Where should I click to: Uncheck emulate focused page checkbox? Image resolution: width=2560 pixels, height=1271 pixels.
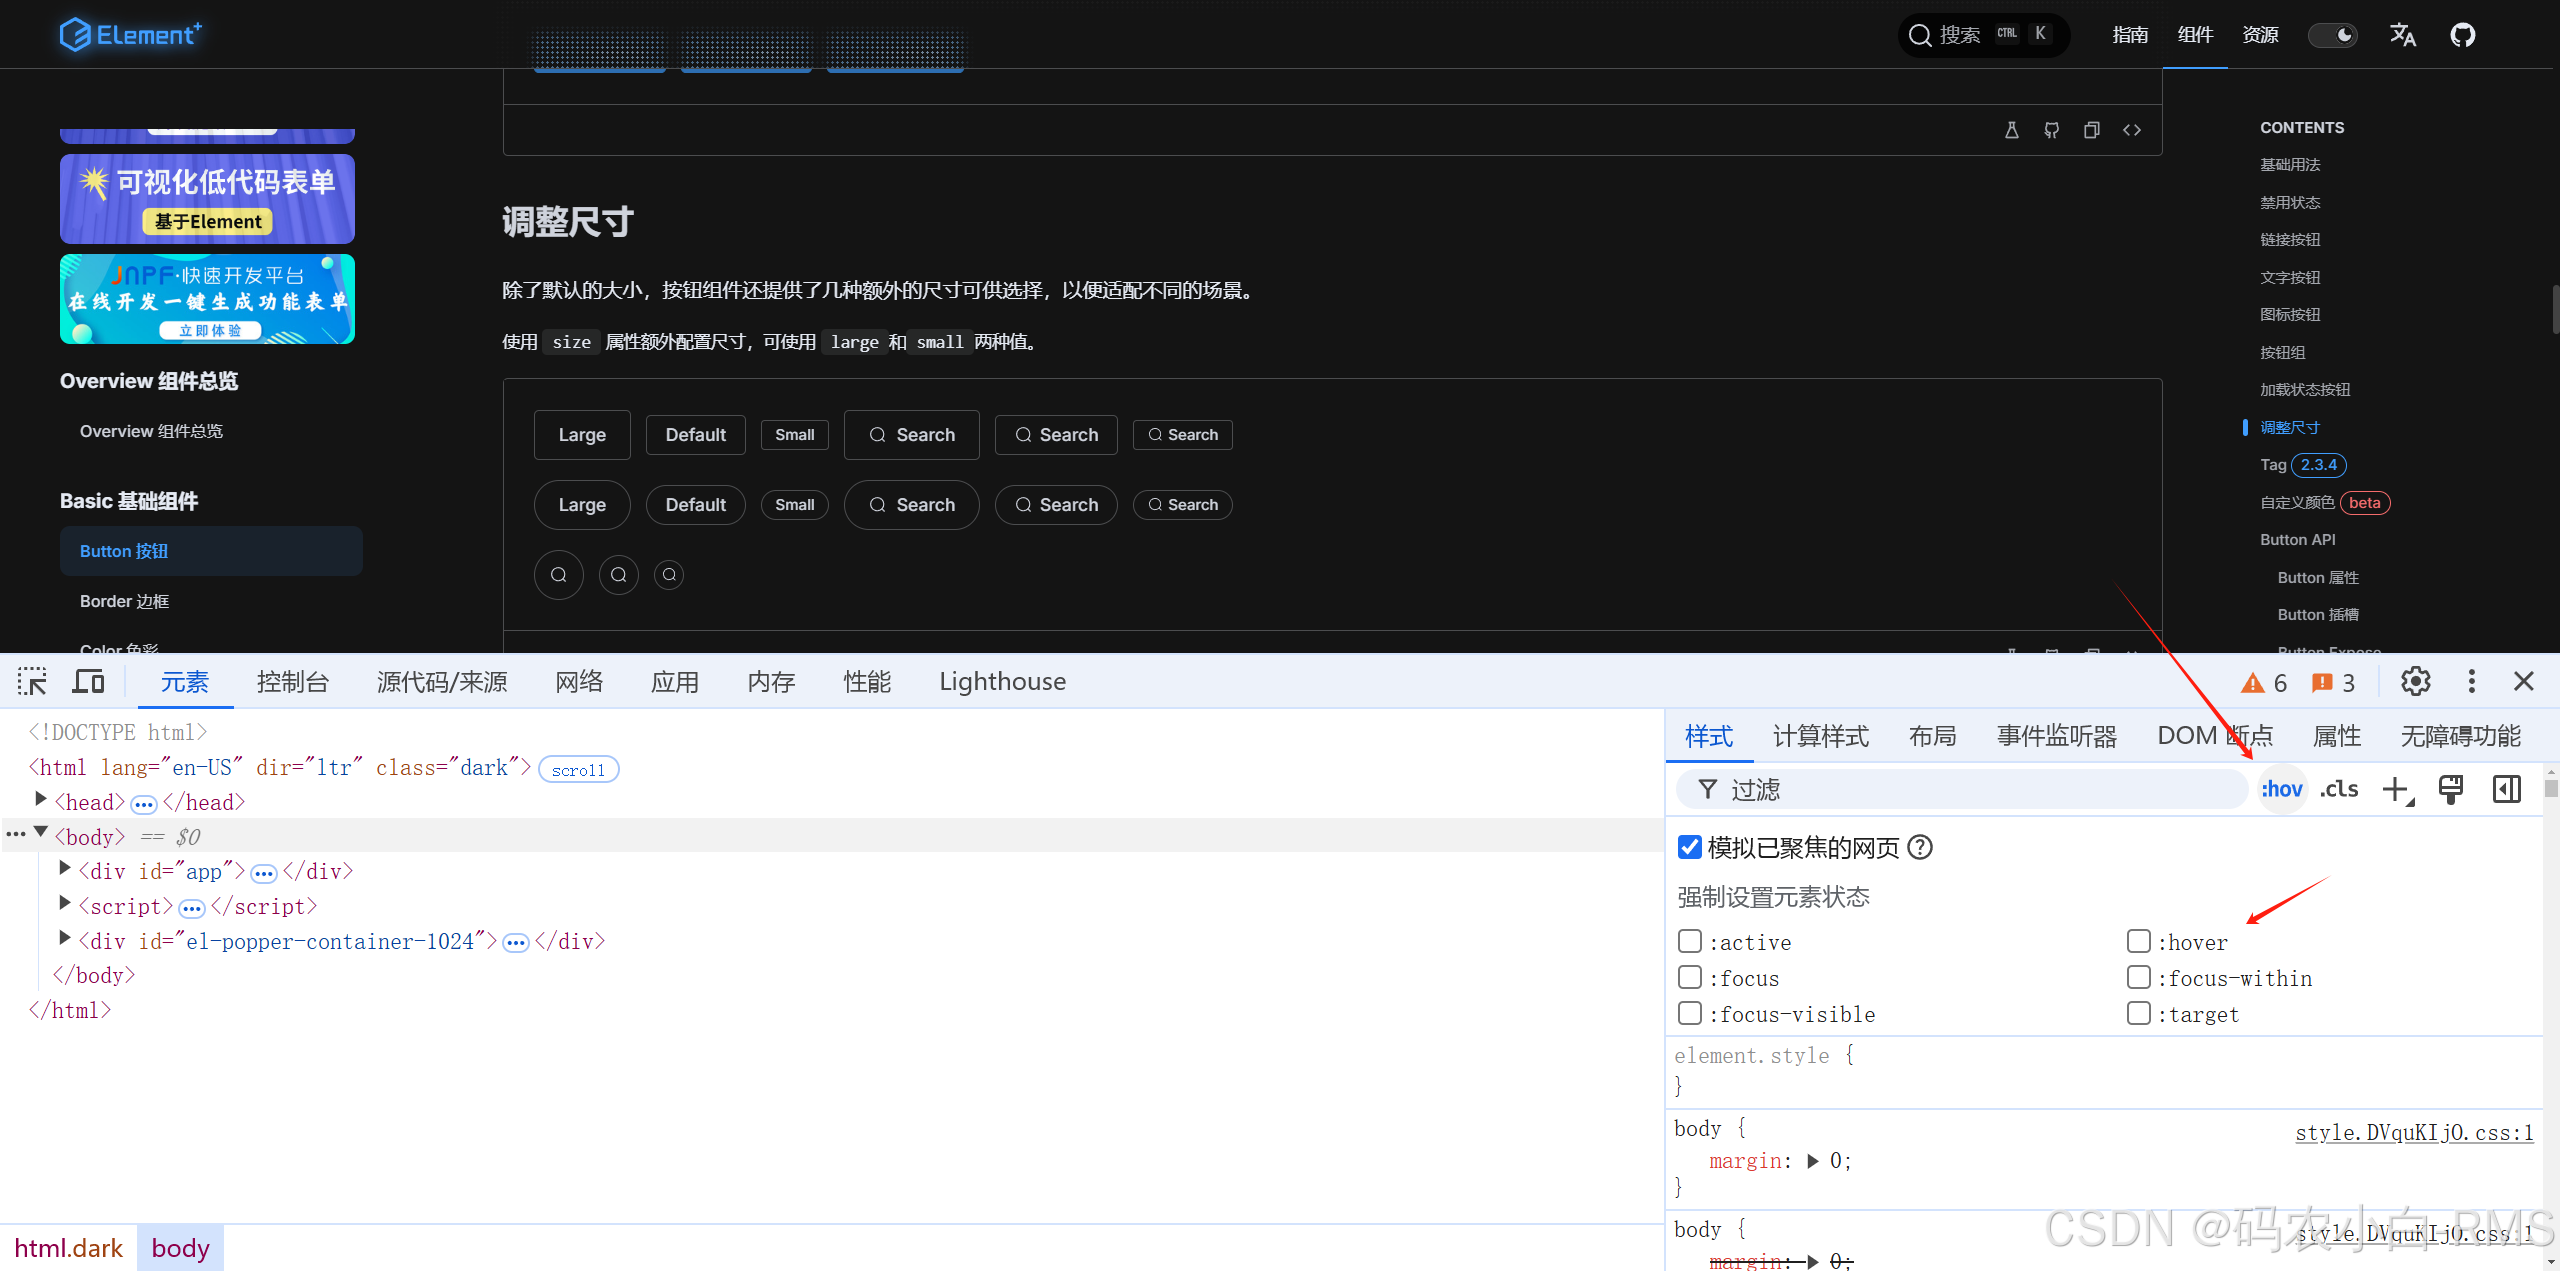[1690, 848]
